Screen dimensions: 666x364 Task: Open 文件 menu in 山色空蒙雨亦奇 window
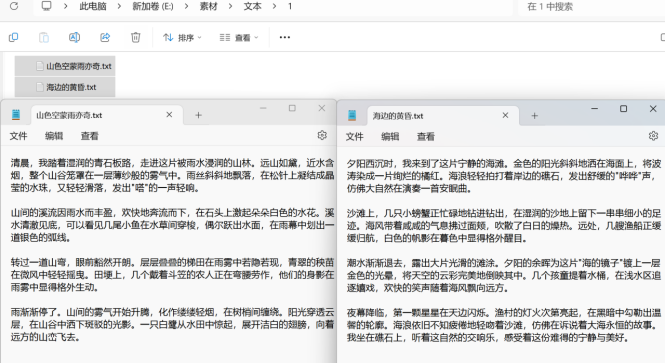pyautogui.click(x=18, y=136)
